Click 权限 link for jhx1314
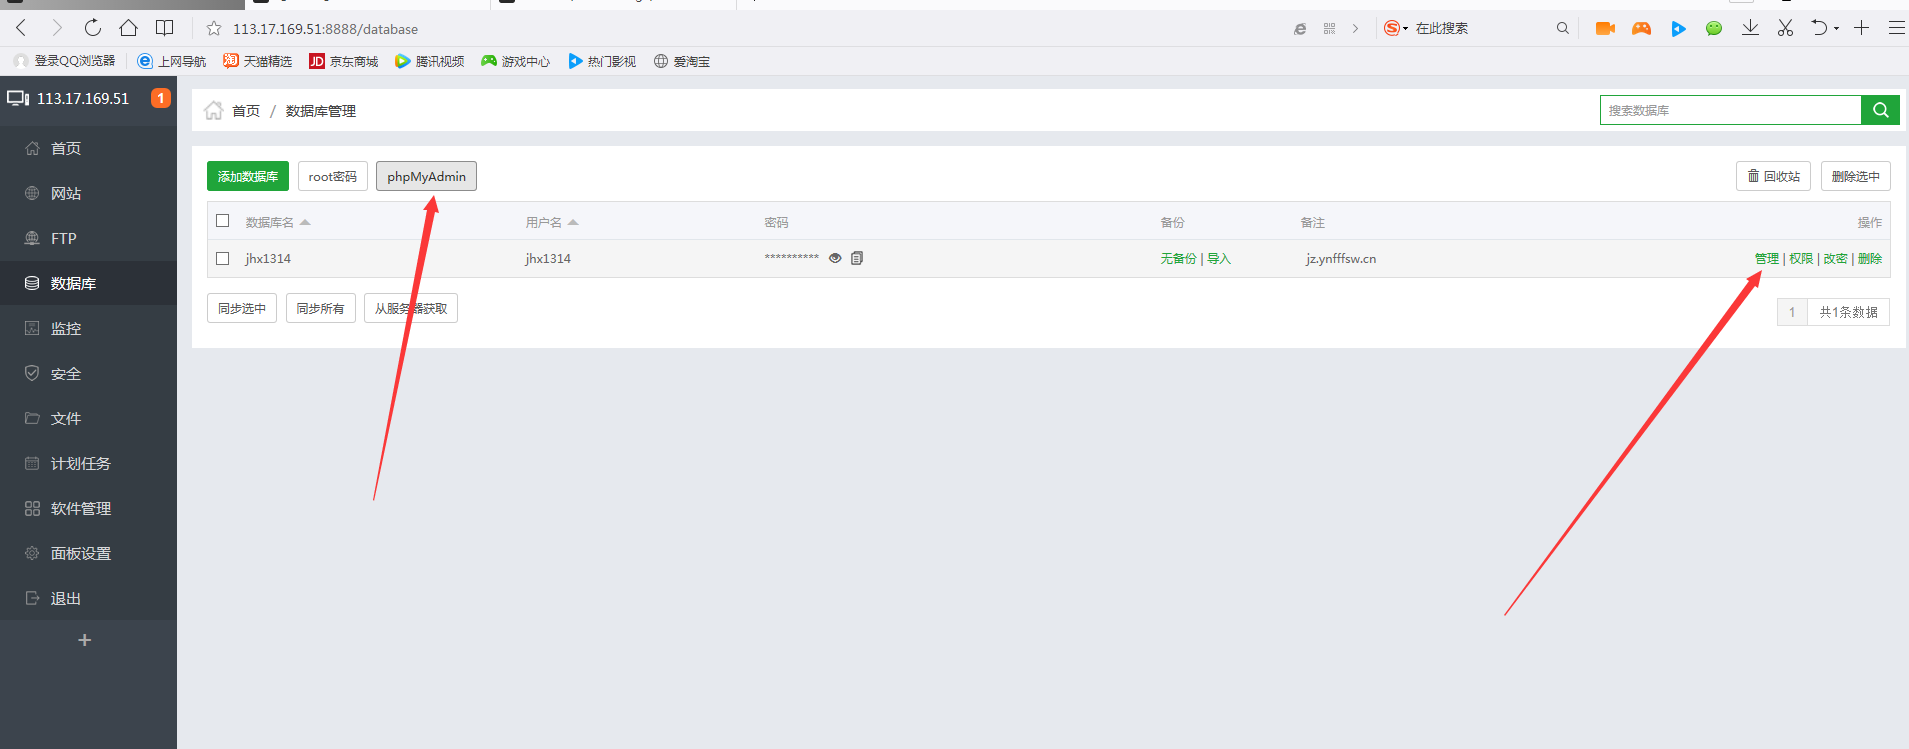This screenshot has width=1909, height=749. (1801, 258)
